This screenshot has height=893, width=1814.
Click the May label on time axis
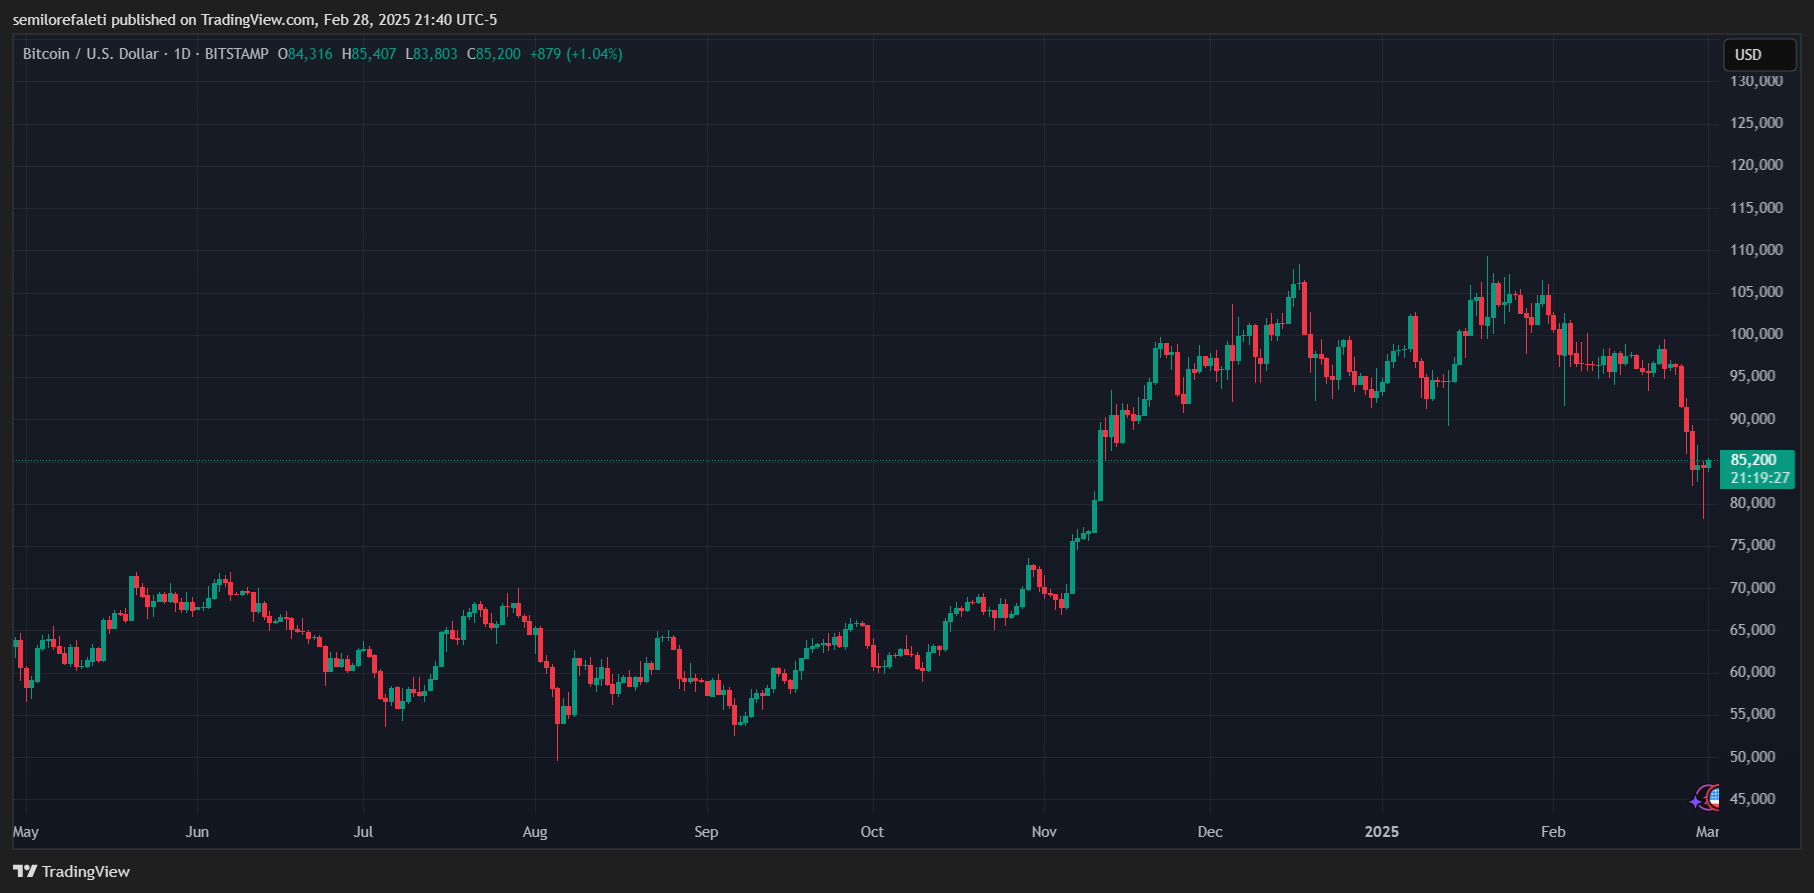tap(26, 832)
